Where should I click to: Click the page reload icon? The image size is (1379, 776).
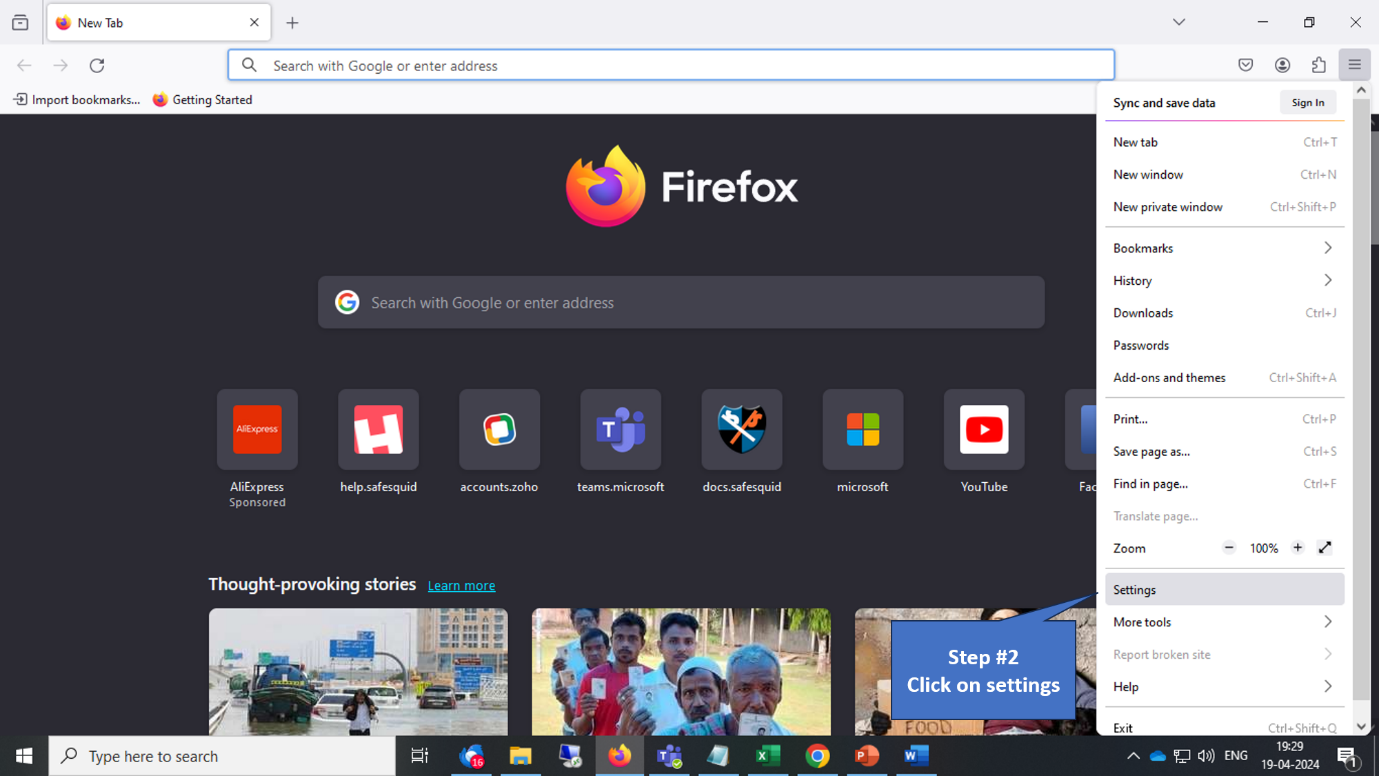coord(97,65)
